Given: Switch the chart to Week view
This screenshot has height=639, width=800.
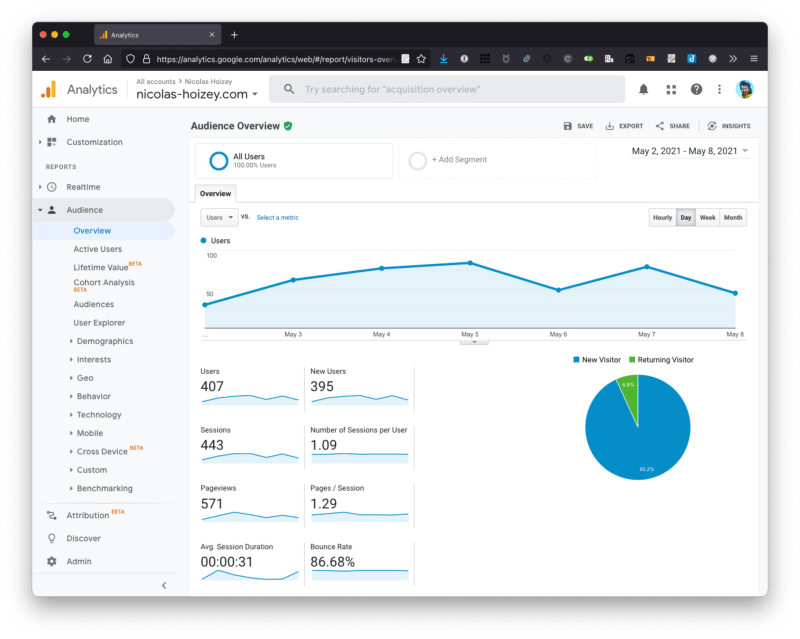Looking at the screenshot, I should pos(707,217).
